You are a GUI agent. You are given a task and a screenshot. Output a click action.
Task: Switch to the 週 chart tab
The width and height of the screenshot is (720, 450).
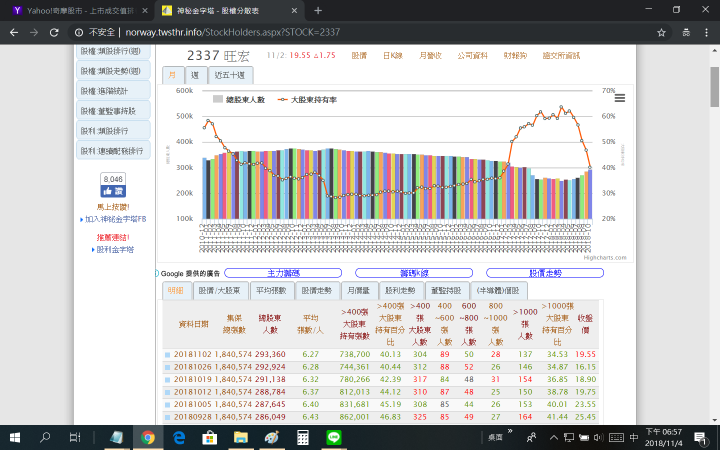194,75
